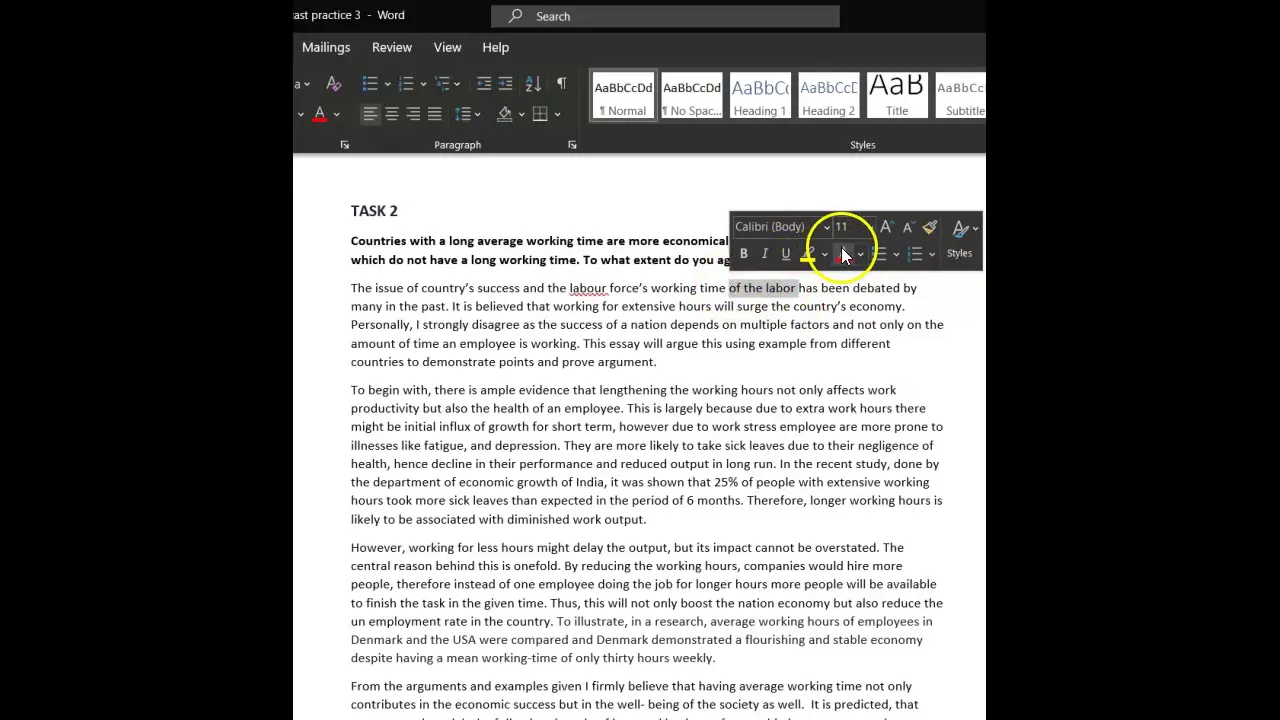Toggle Align Right in the ribbon
Image resolution: width=1280 pixels, height=720 pixels.
point(413,114)
